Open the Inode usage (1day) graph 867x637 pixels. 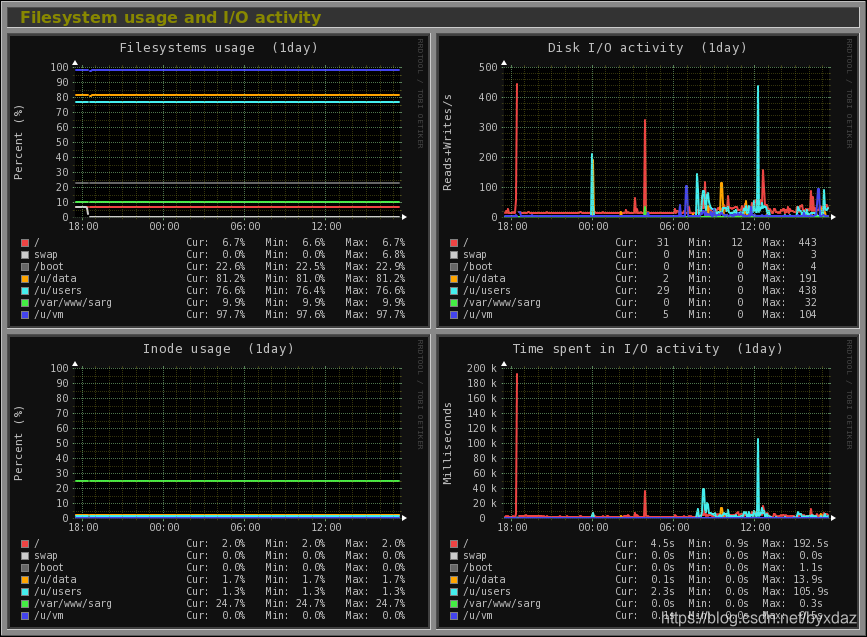pyautogui.click(x=219, y=482)
